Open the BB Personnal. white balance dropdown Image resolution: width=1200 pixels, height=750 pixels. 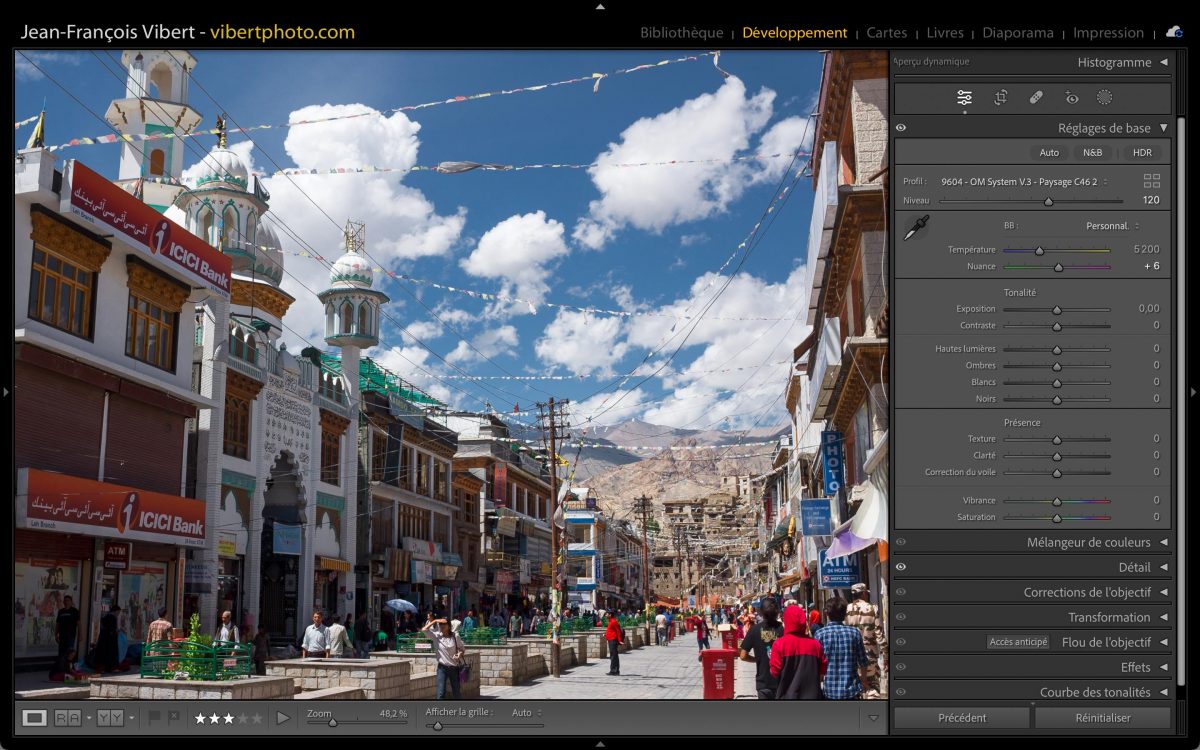[1112, 226]
